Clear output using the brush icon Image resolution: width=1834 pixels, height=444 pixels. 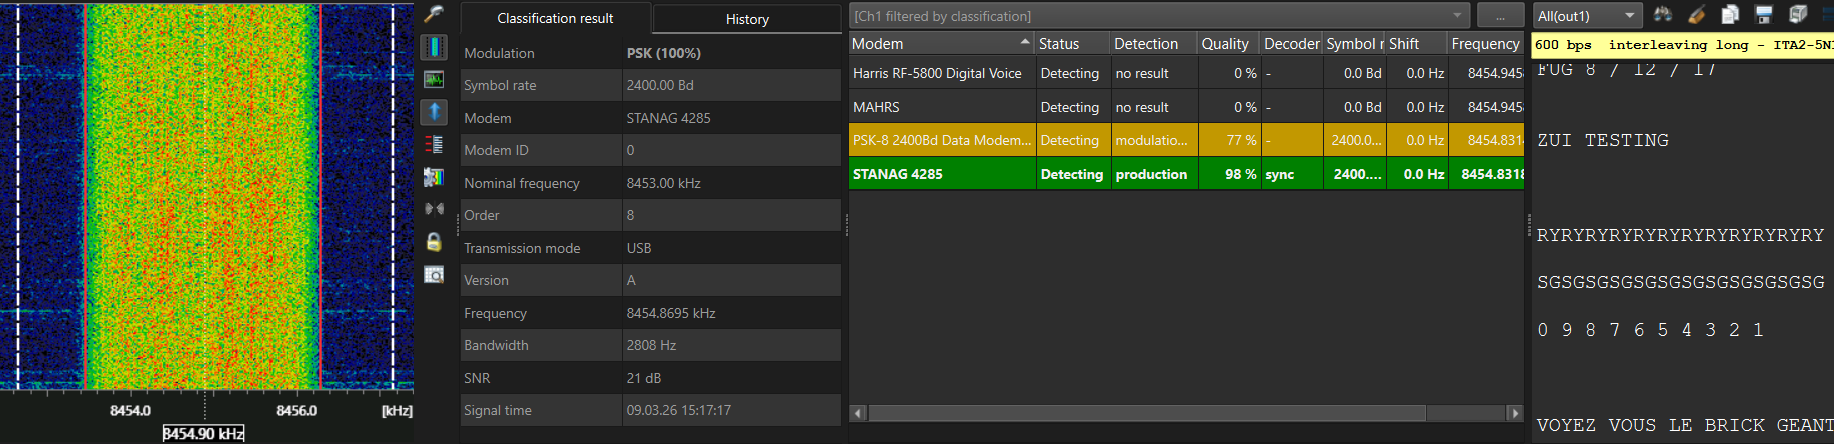(1696, 15)
